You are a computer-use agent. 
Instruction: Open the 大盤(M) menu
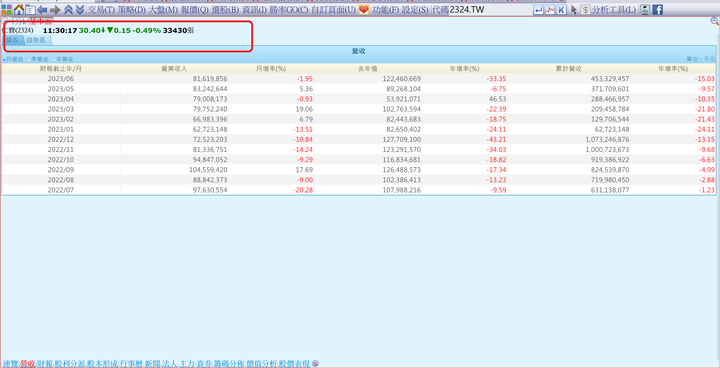pos(163,10)
